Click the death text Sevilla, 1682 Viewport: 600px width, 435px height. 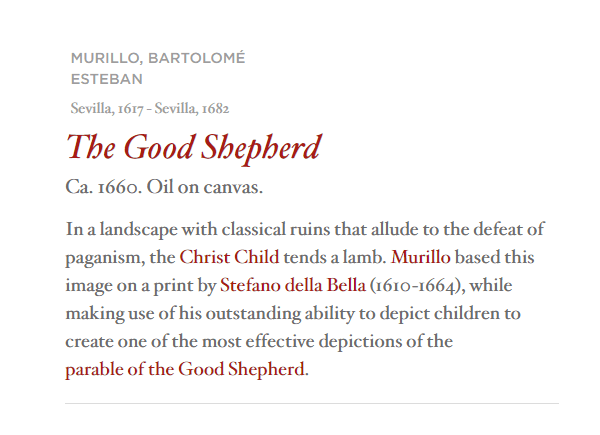pos(192,109)
